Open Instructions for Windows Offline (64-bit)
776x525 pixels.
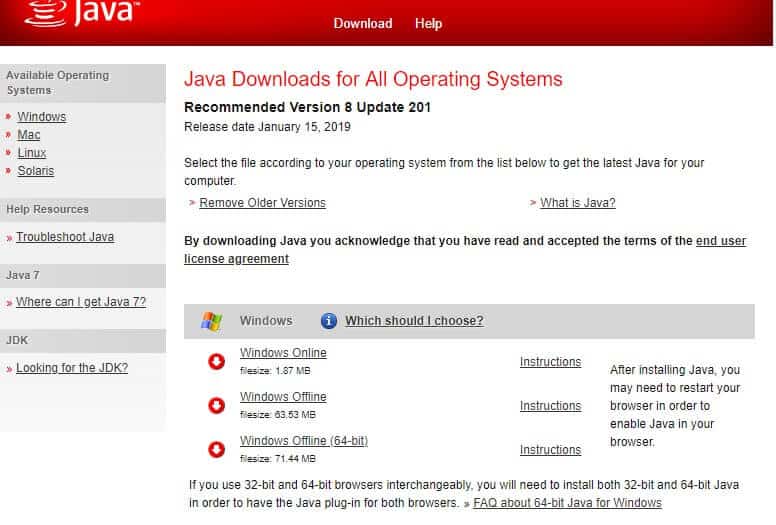tap(550, 450)
